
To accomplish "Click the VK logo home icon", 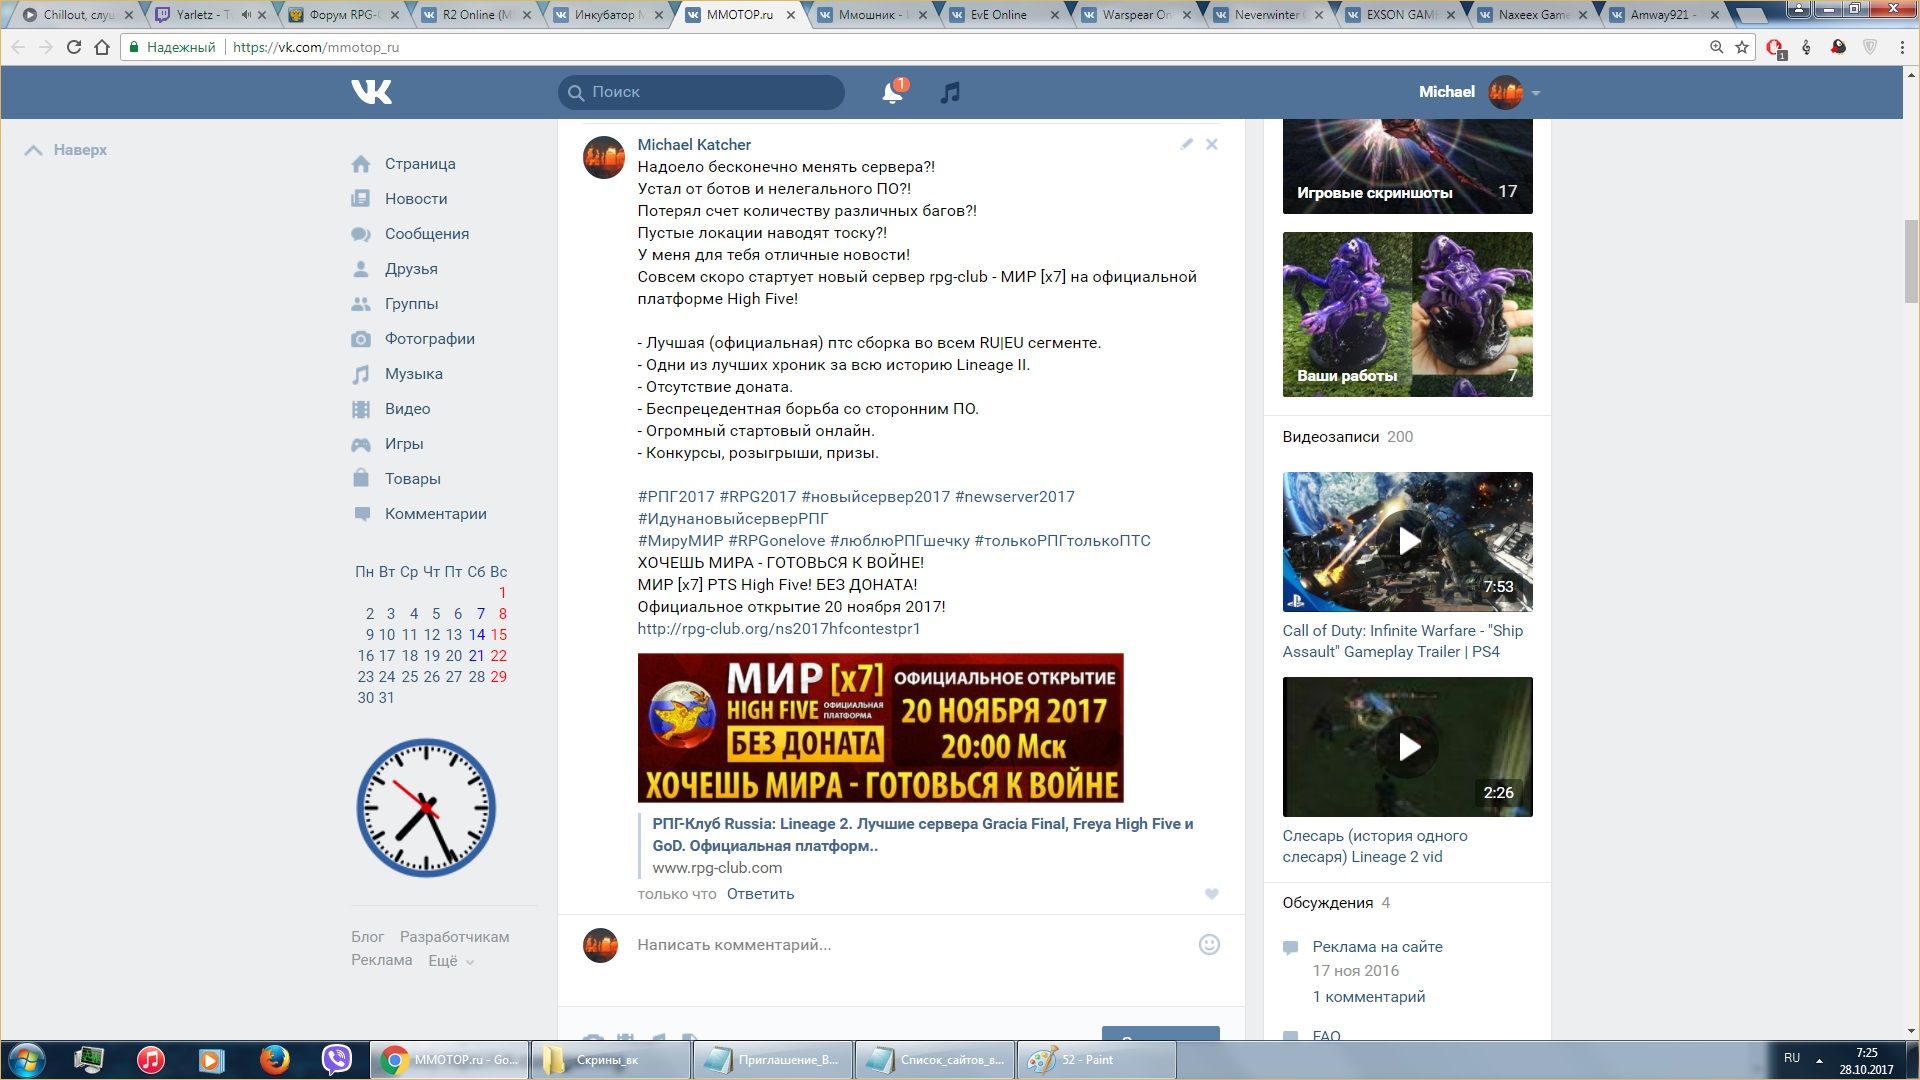I will tap(371, 92).
